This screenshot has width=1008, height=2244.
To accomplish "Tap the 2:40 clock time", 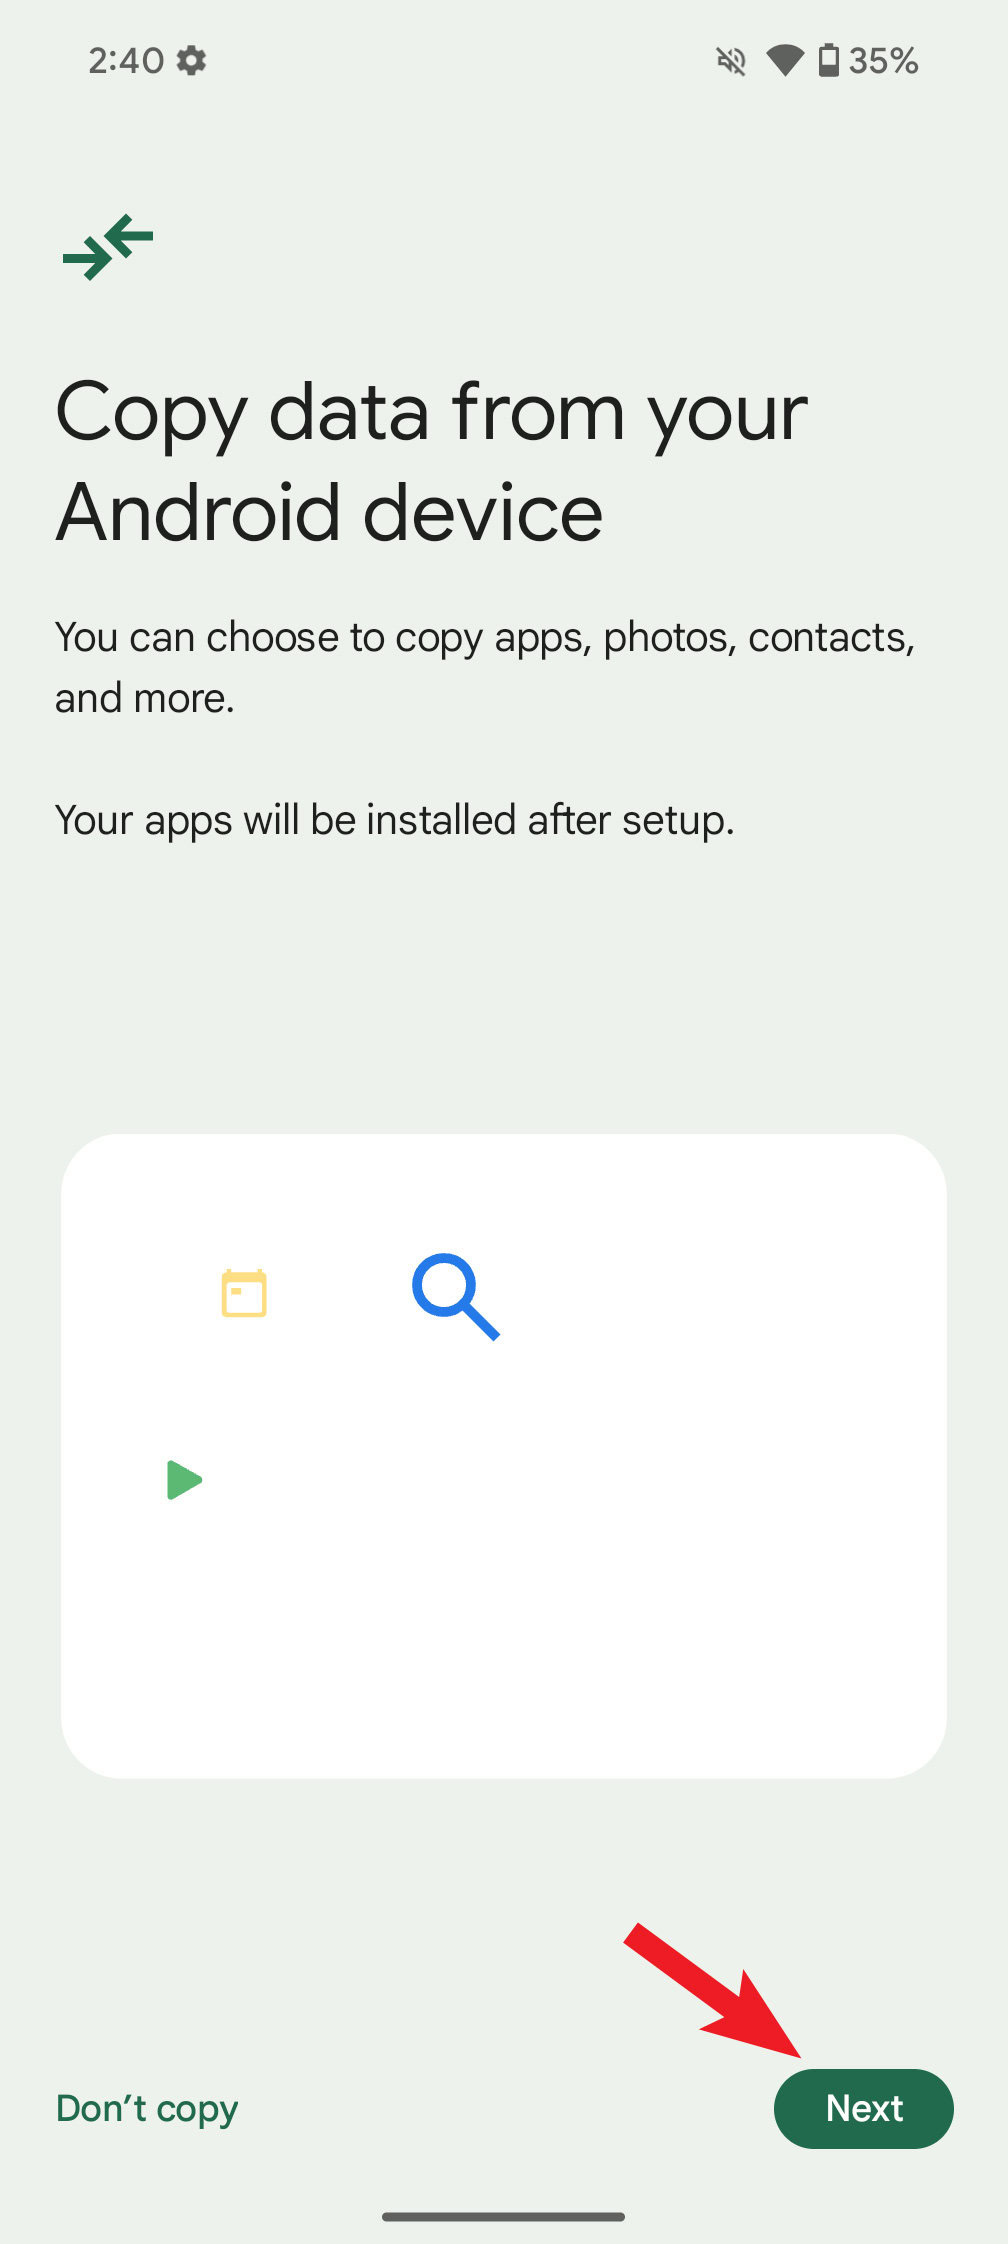I will [126, 61].
